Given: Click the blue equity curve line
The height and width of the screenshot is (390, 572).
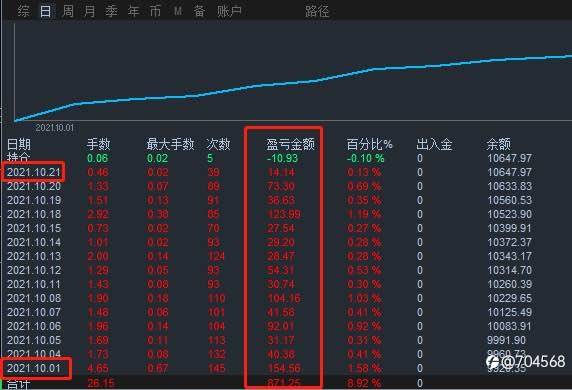Looking at the screenshot, I should click(292, 82).
